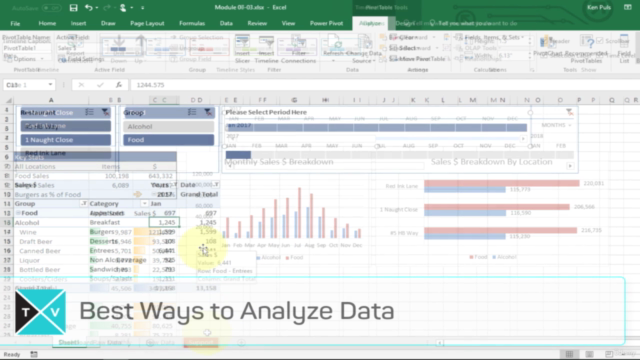Select 1 Naught Close in Restaurant slicer
The image size is (640, 360).
coord(66,140)
